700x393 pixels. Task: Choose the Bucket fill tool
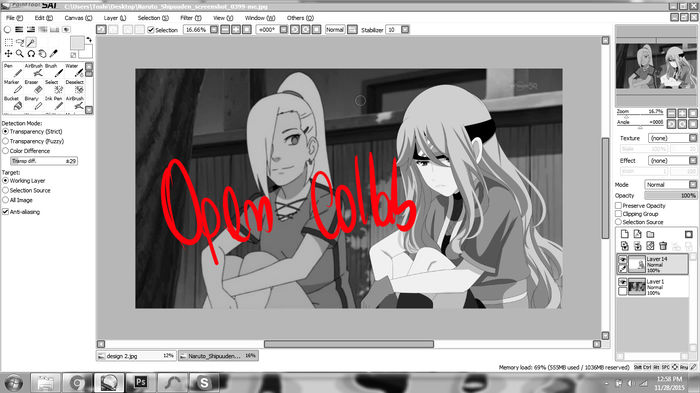[13, 103]
